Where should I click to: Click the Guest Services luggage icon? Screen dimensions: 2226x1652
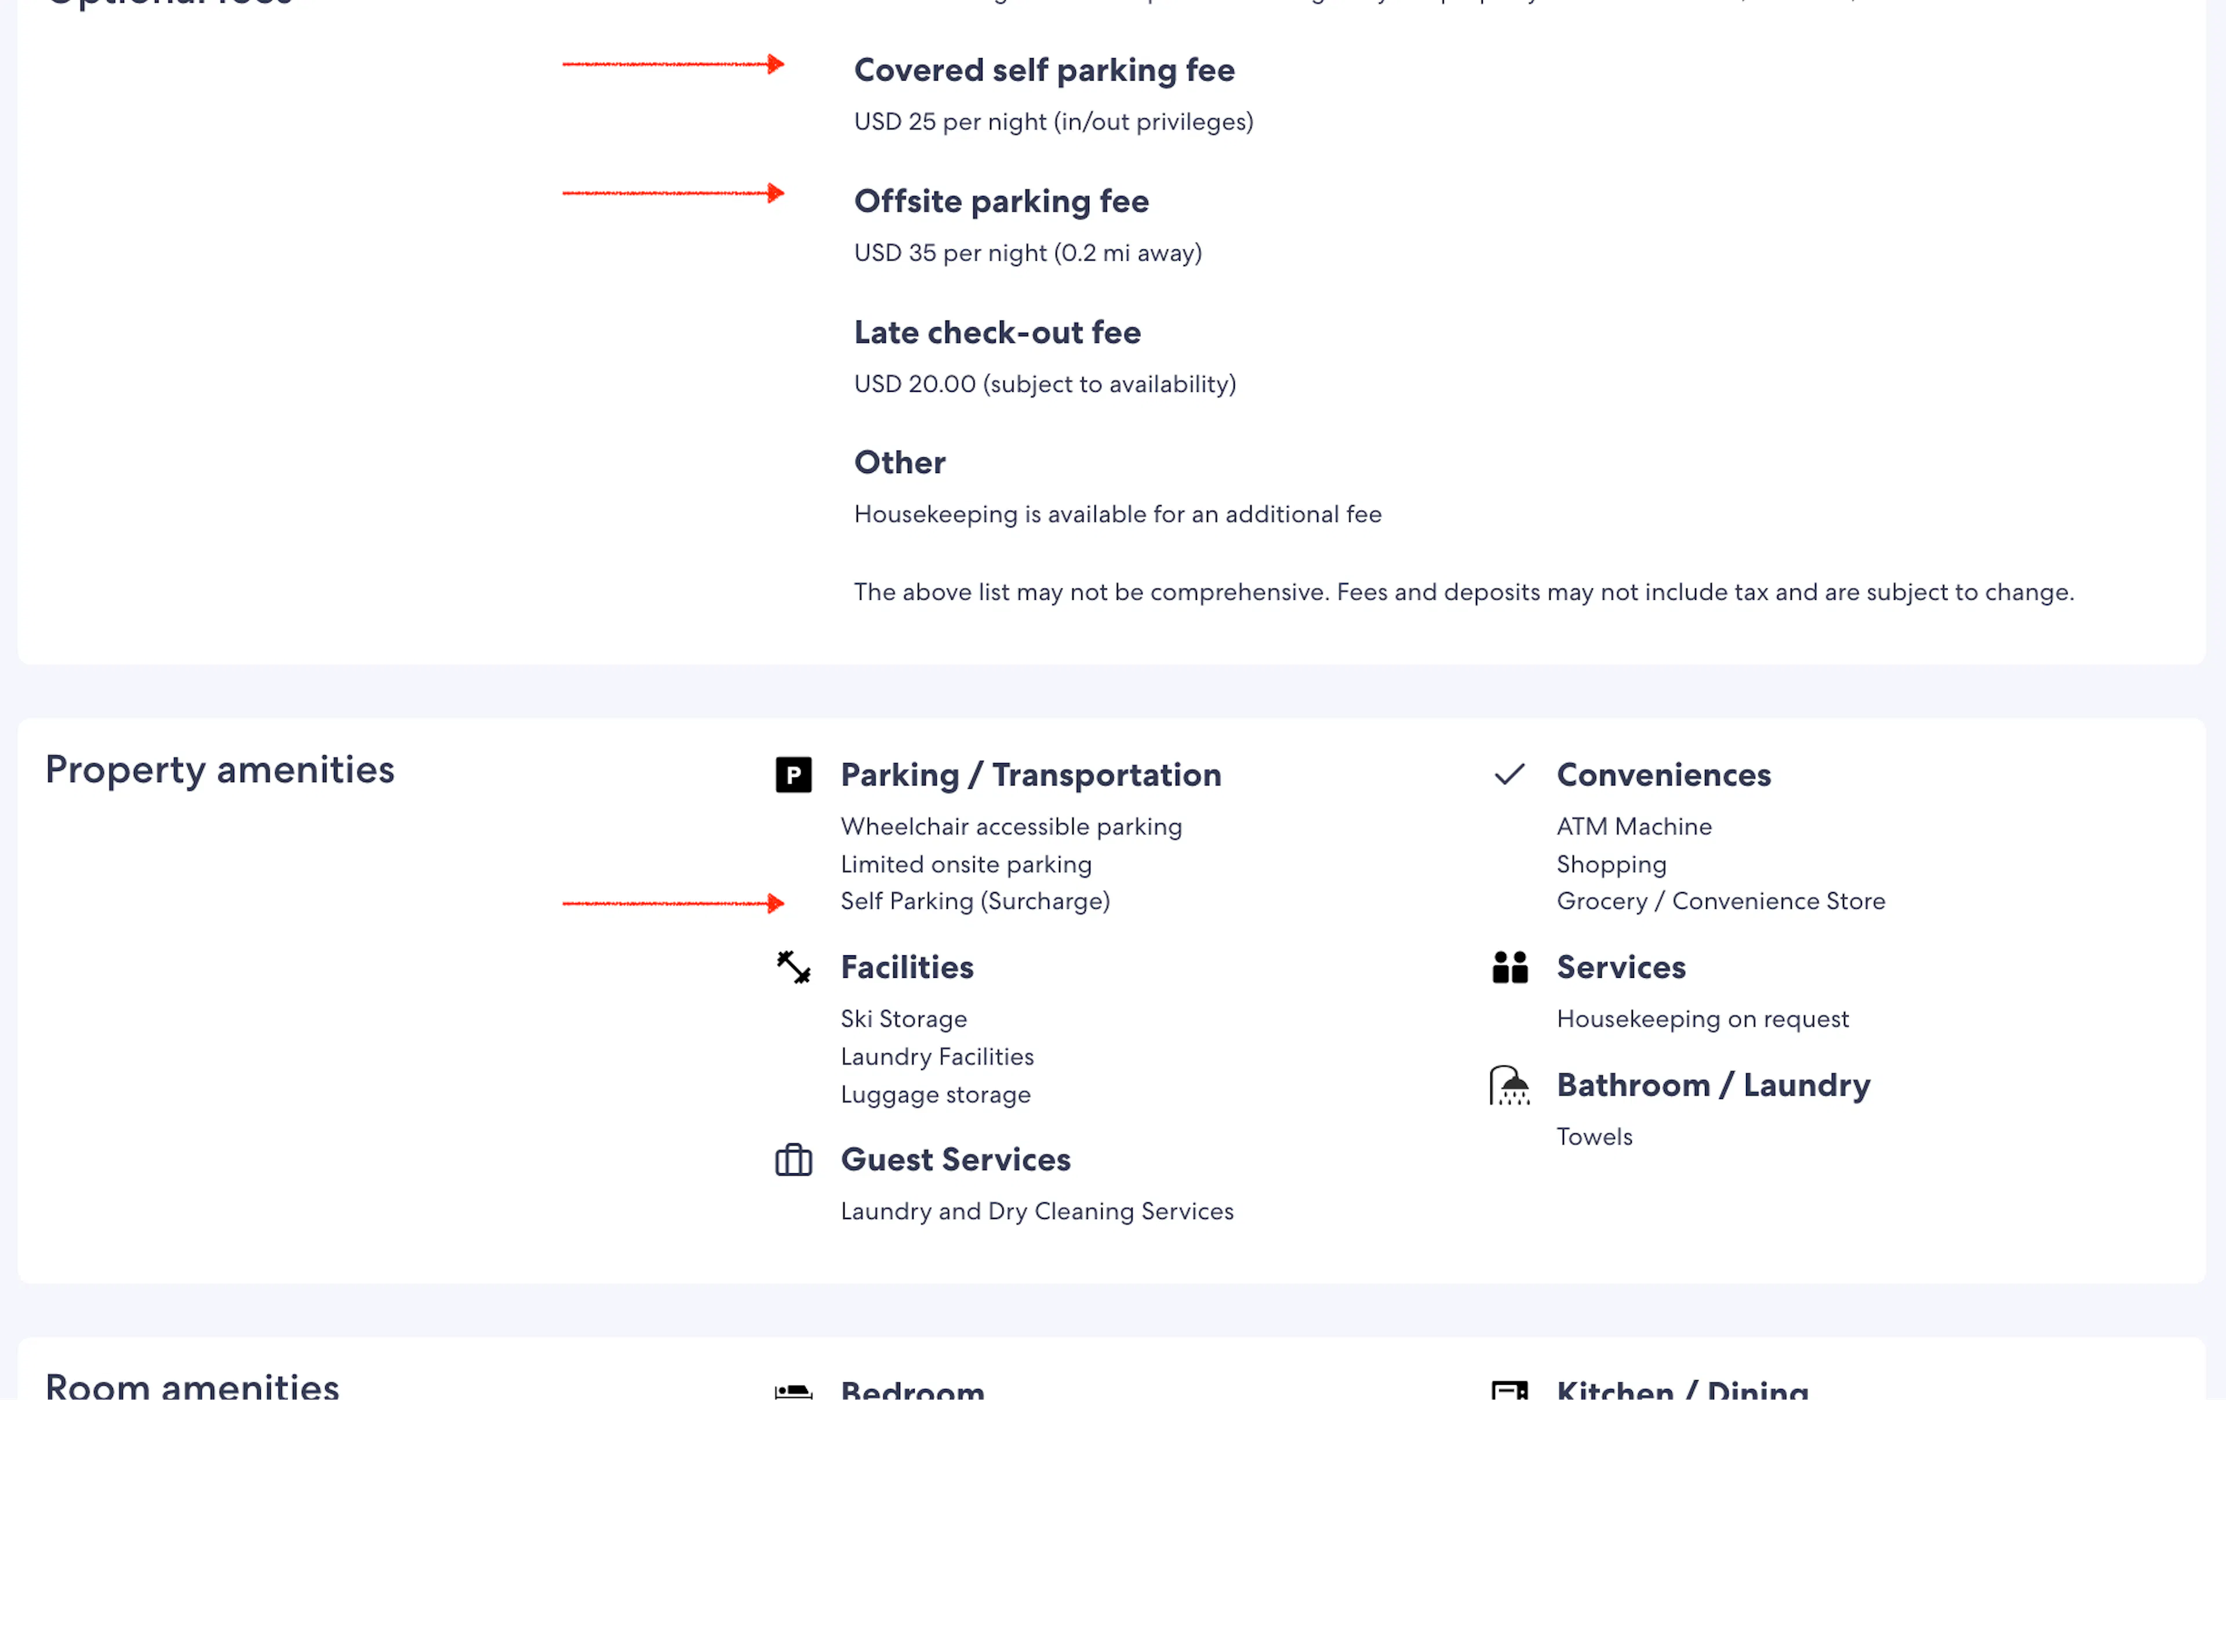[793, 1160]
